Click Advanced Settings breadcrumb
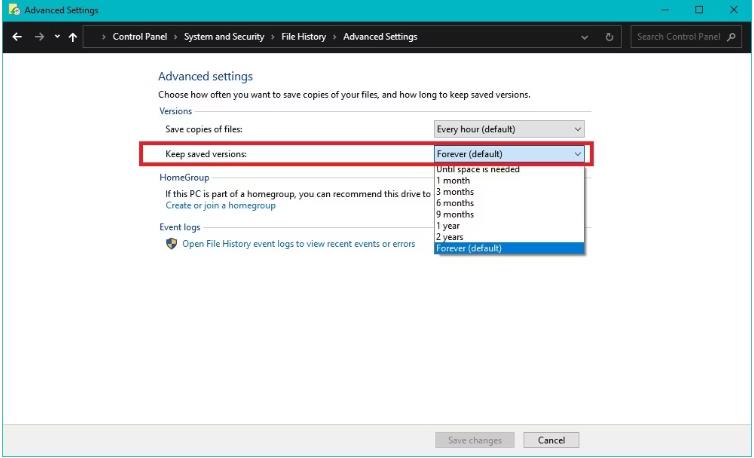Viewport: 754px width, 458px height. pyautogui.click(x=380, y=37)
